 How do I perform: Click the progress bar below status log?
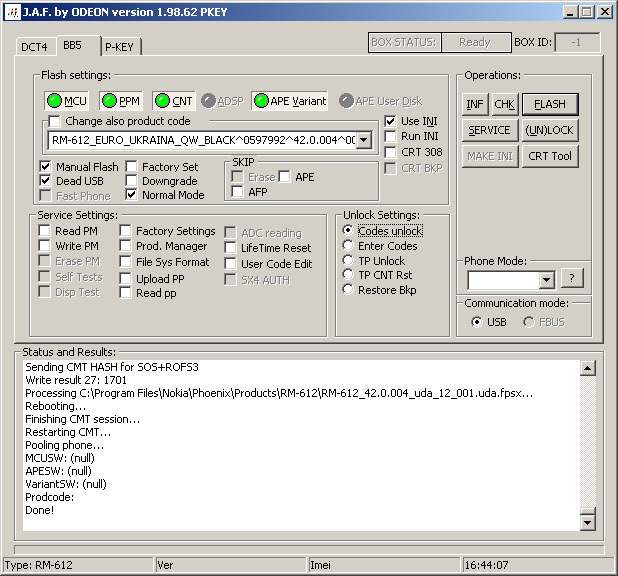[x=309, y=550]
